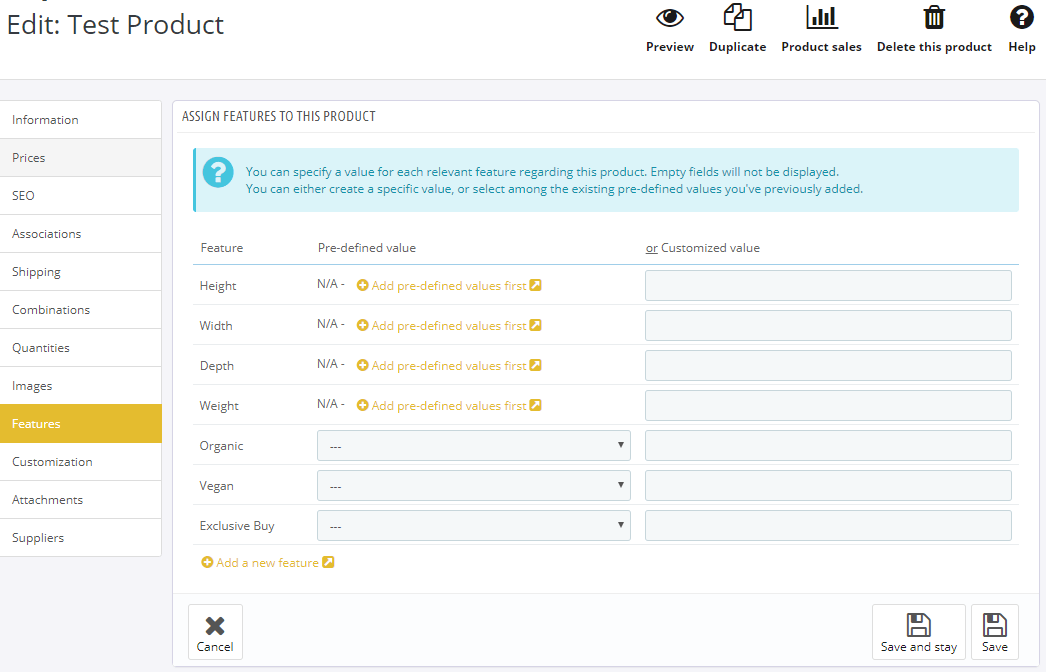The width and height of the screenshot is (1046, 672).
Task: Click the plus icon in the Width row
Action: point(362,326)
